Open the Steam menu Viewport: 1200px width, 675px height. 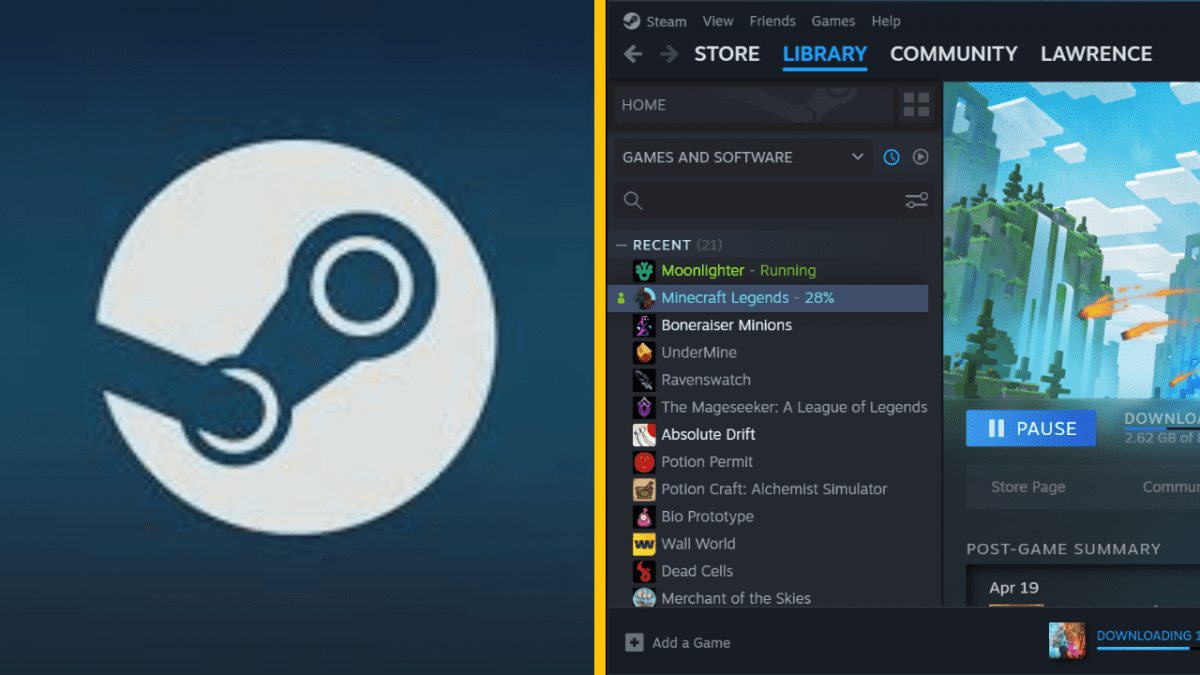[x=655, y=21]
